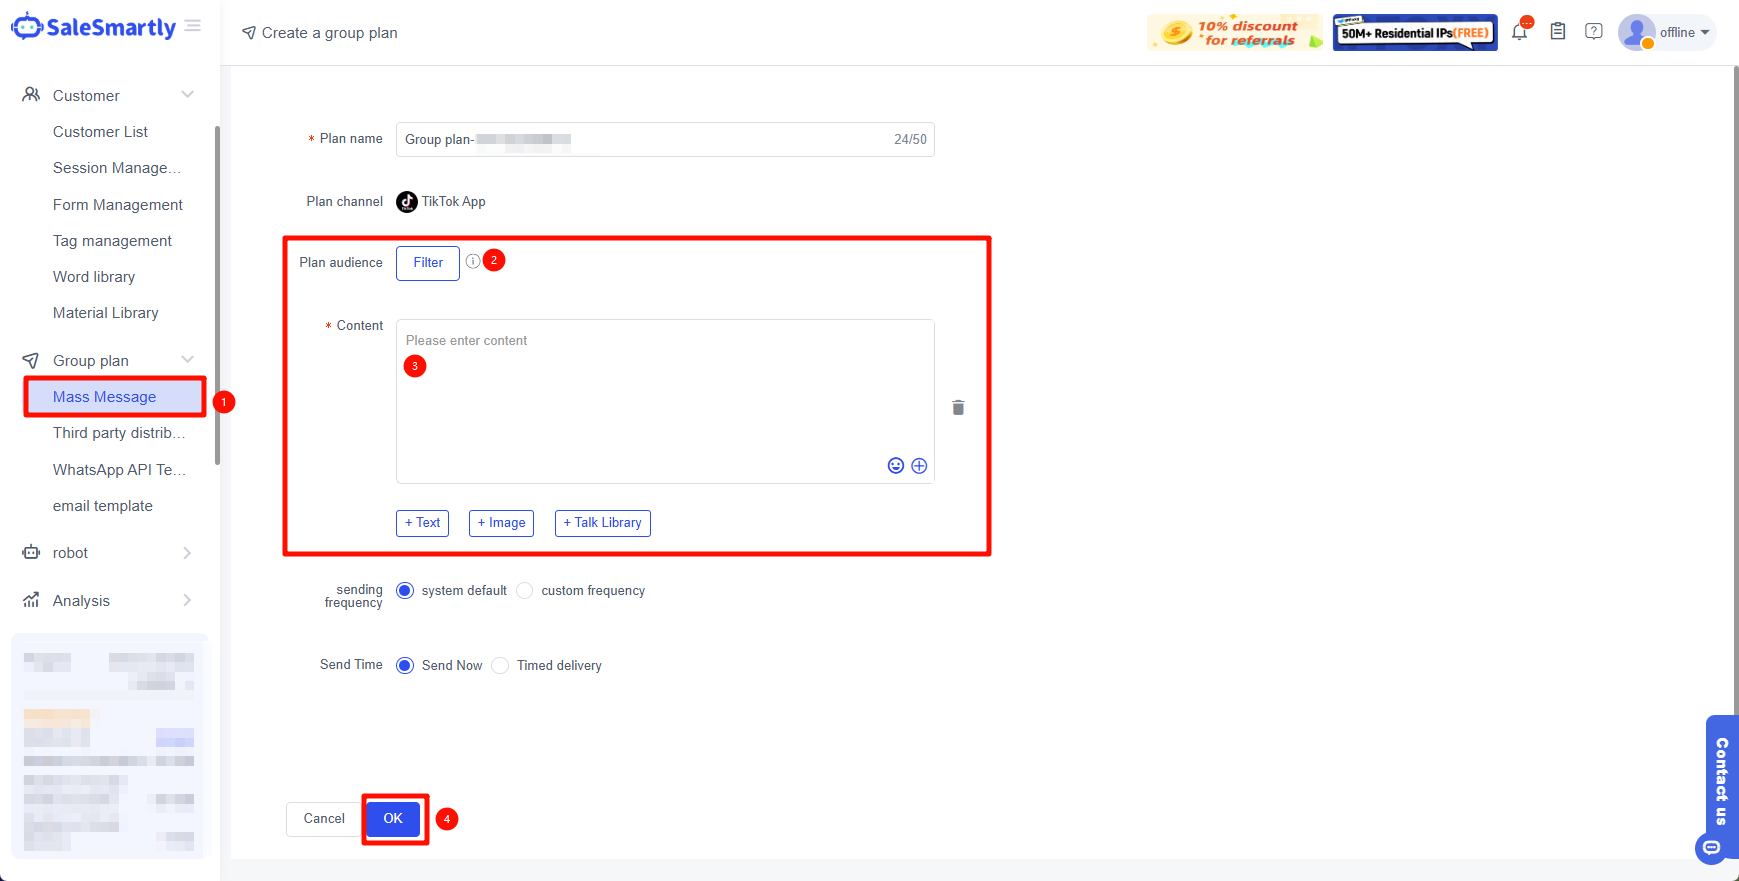Add content from Talk Library
The image size is (1739, 881).
click(602, 523)
